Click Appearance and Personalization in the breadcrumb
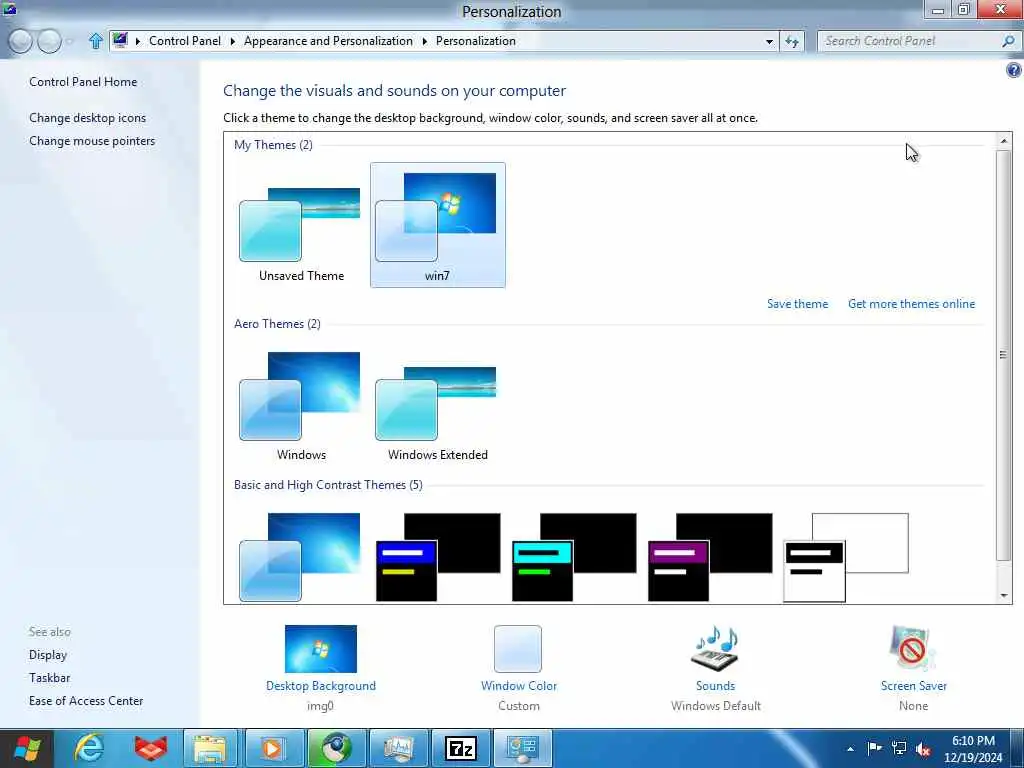The height and width of the screenshot is (768, 1024). tap(328, 40)
